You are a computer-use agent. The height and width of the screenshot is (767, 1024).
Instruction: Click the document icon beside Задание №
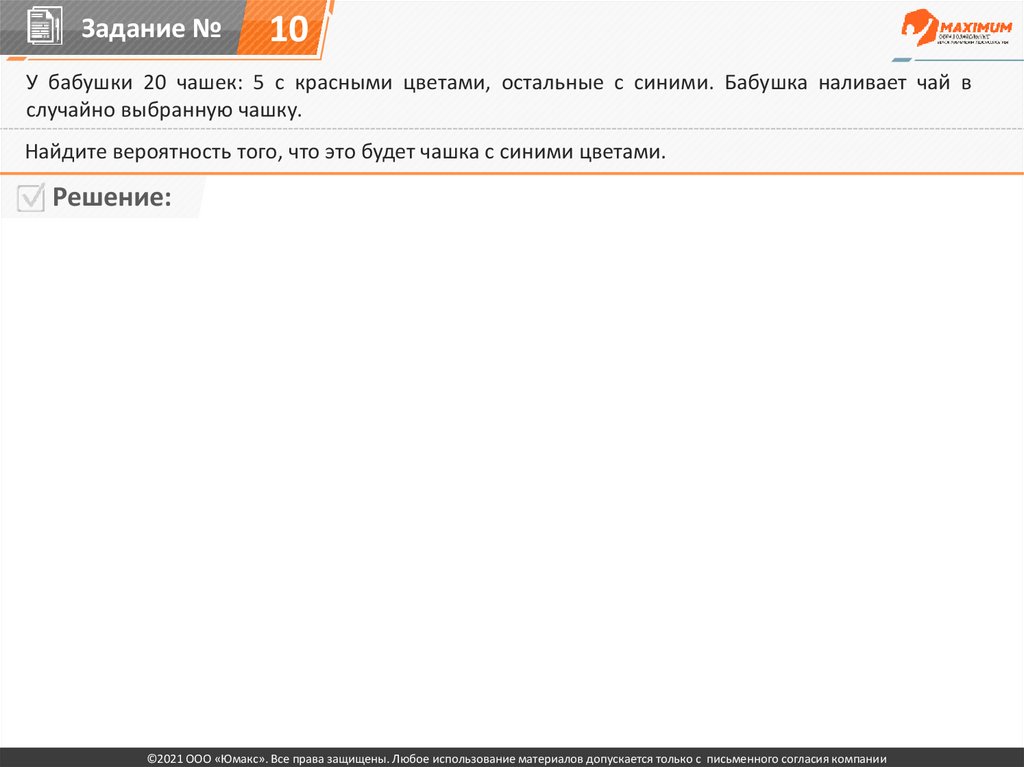click(45, 25)
